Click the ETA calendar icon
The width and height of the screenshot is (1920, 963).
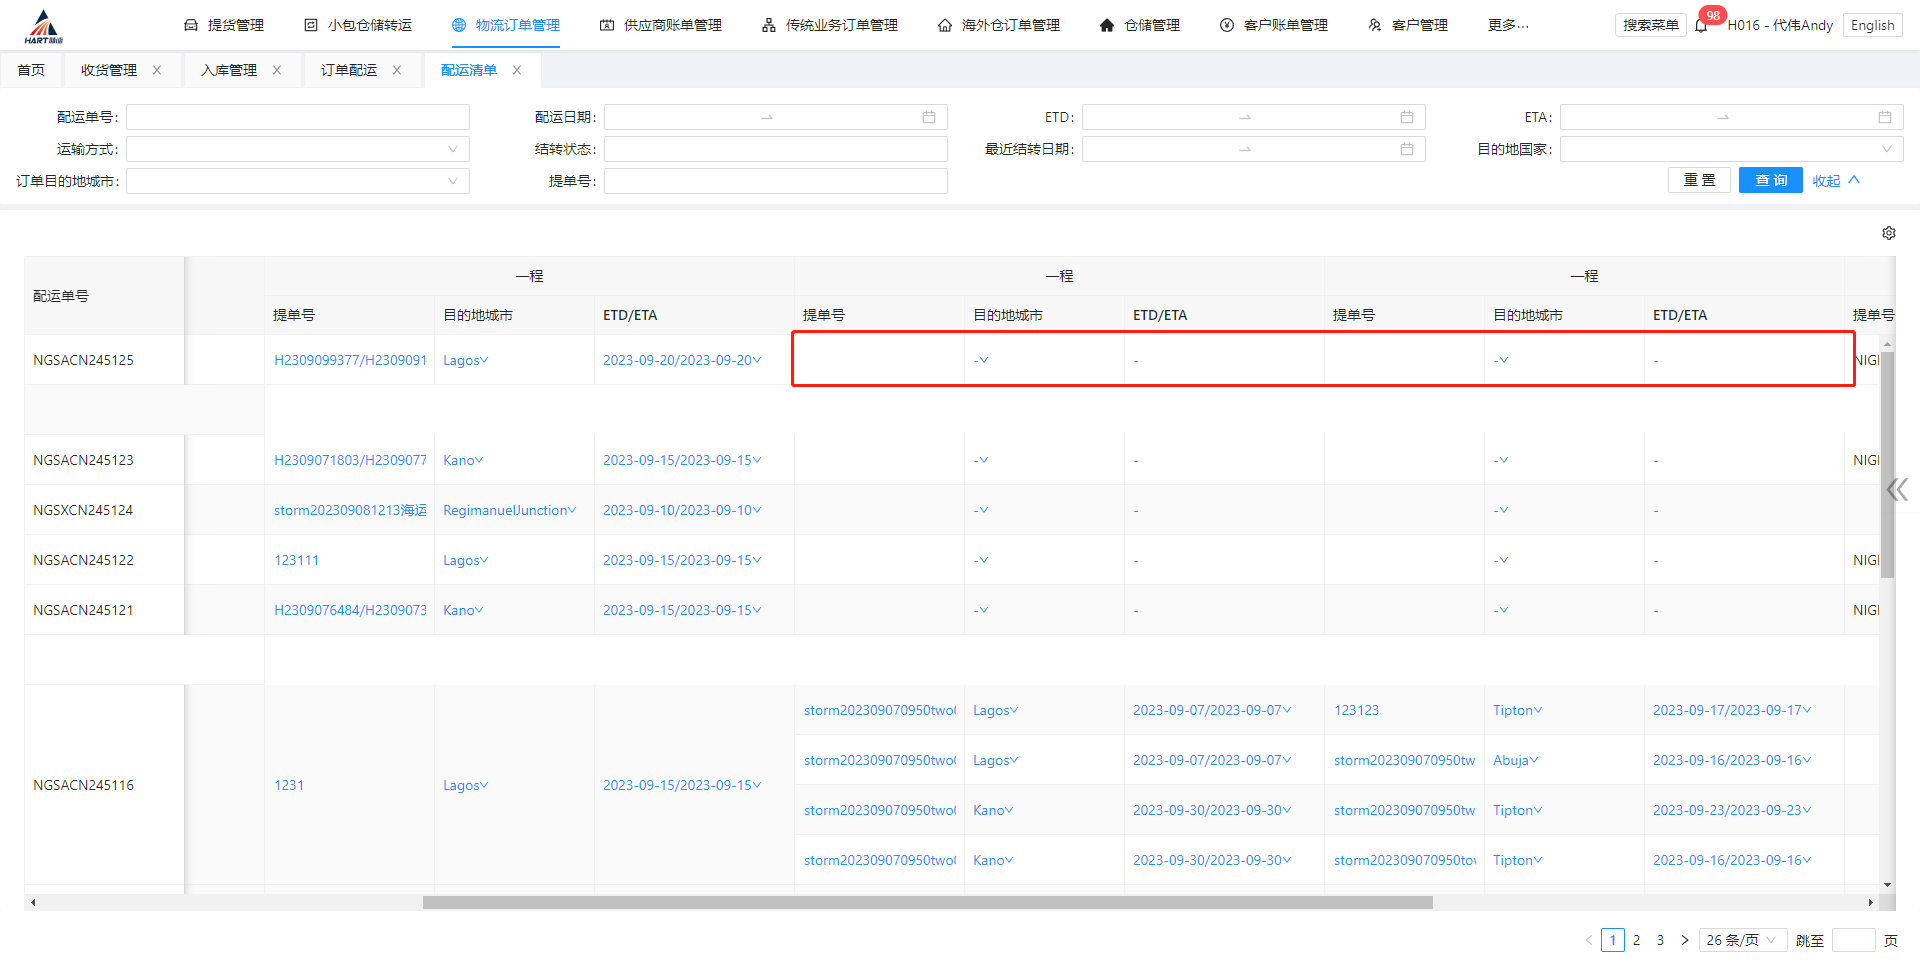tap(1884, 118)
